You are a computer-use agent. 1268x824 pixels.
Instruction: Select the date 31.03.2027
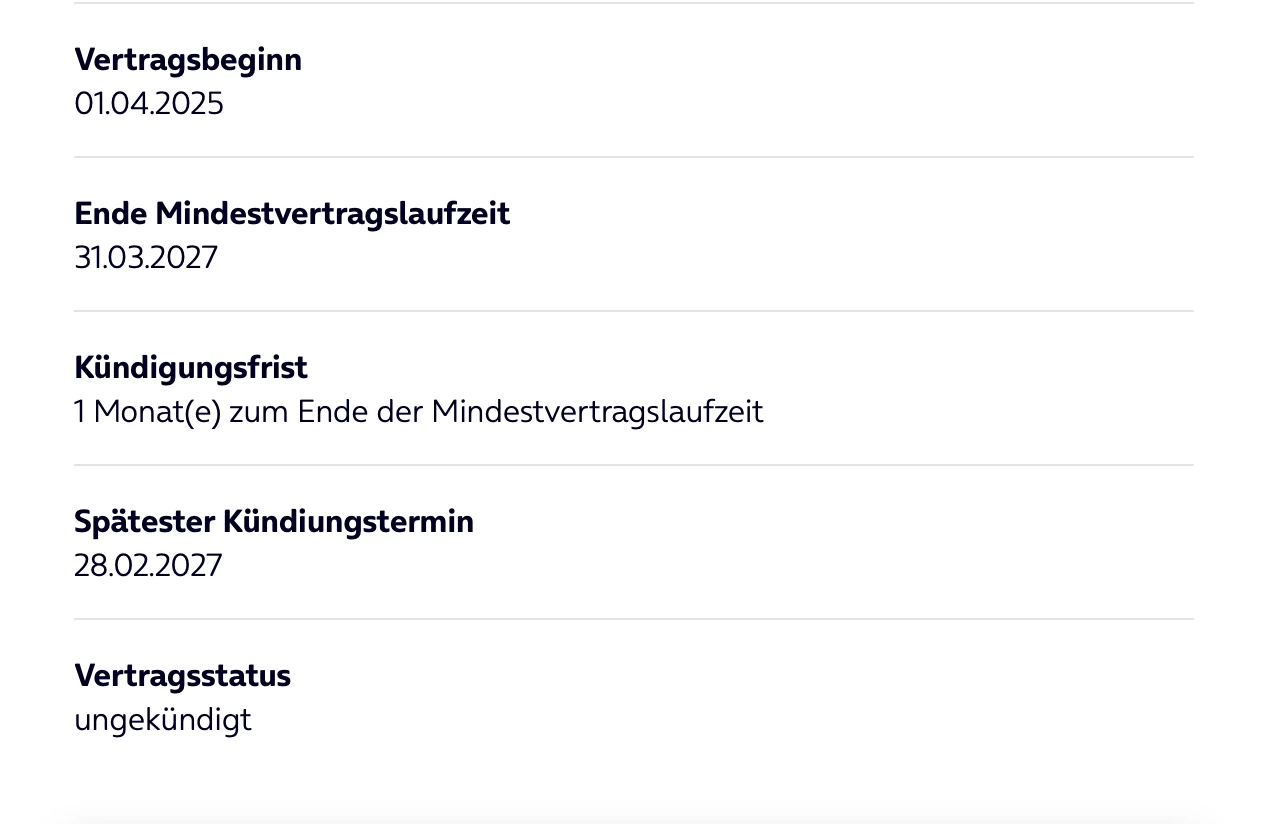pyautogui.click(x=146, y=258)
